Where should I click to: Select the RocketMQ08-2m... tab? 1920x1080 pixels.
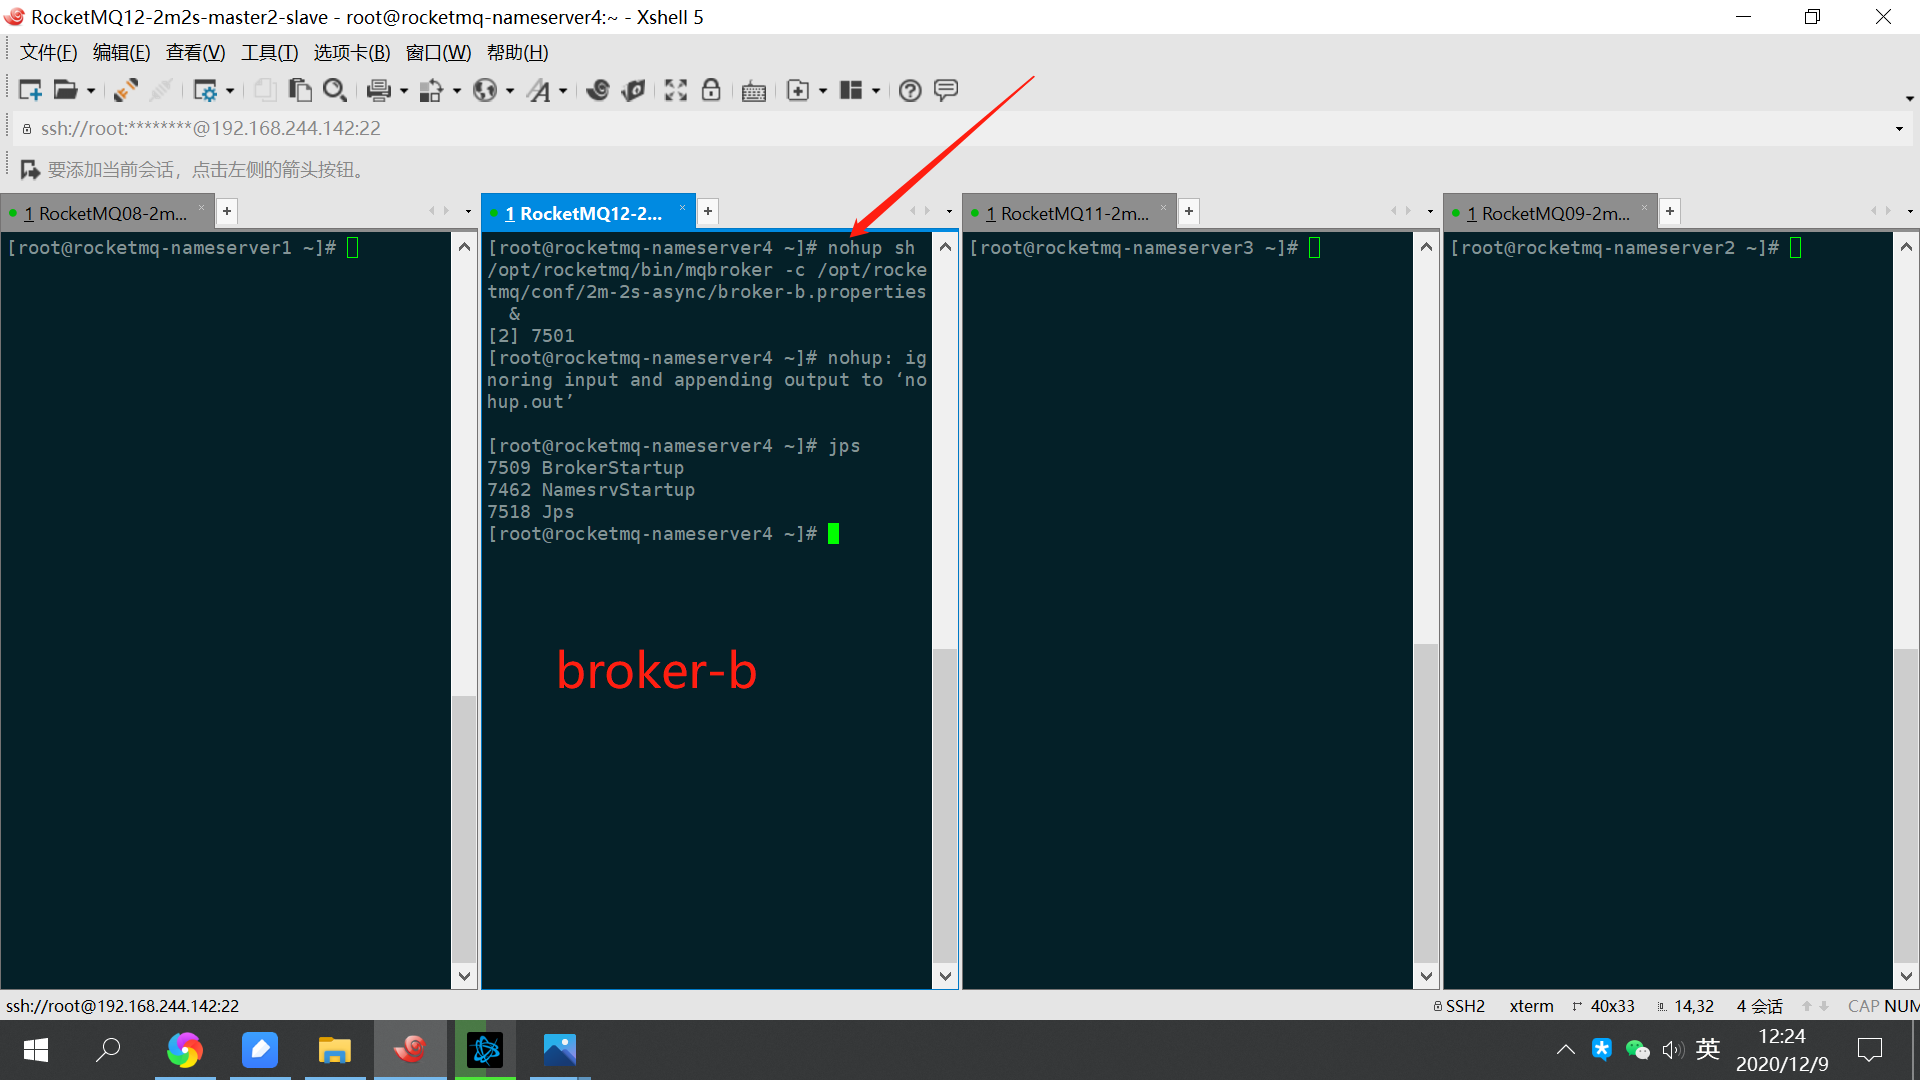click(105, 213)
